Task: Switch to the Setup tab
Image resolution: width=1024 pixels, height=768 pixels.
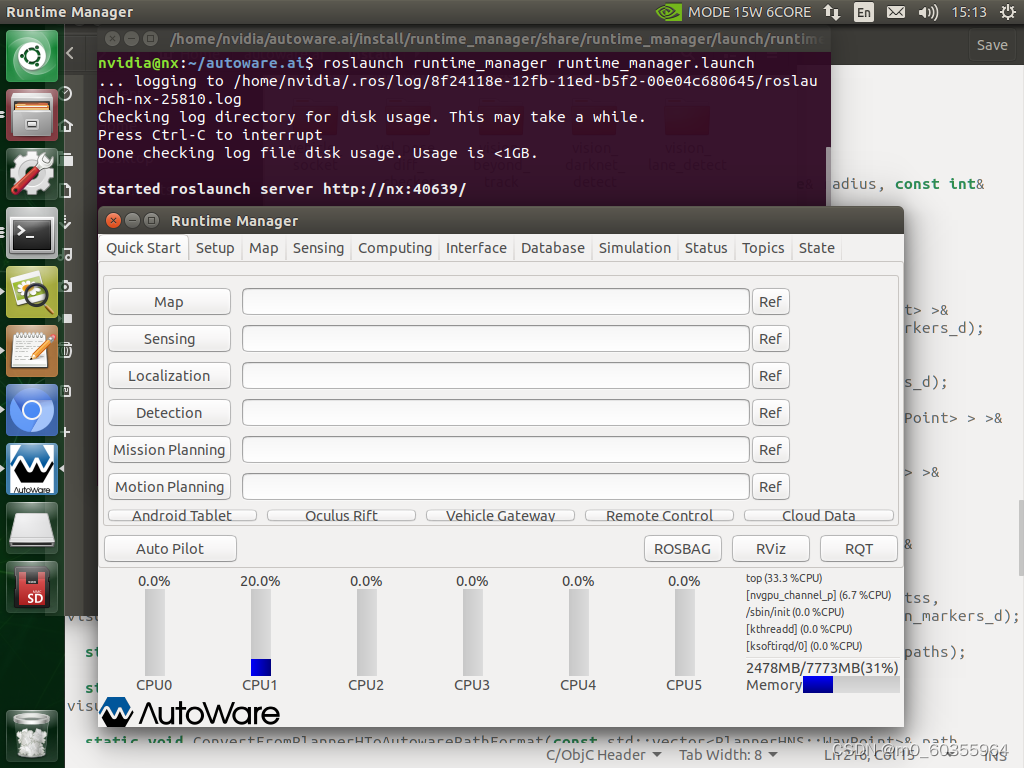Action: (215, 248)
